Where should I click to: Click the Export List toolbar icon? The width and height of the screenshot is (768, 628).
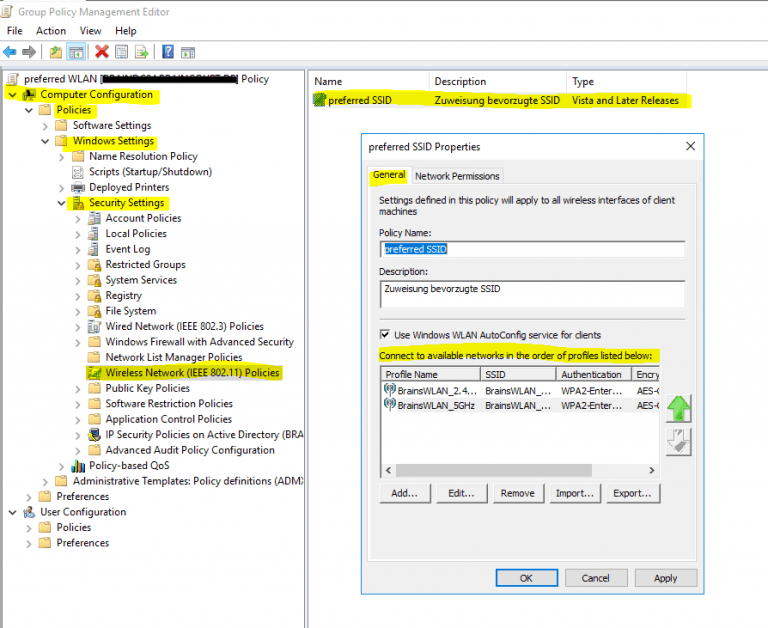(x=142, y=51)
